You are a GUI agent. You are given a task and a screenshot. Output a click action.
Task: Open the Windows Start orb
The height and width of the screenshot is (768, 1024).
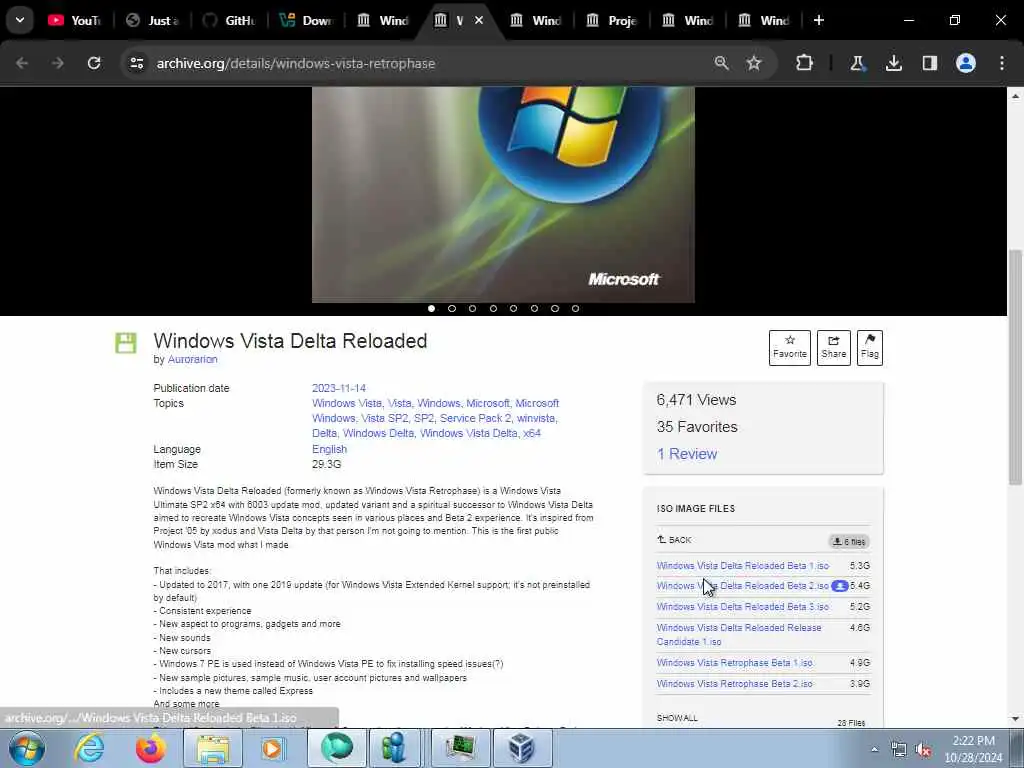tap(27, 748)
